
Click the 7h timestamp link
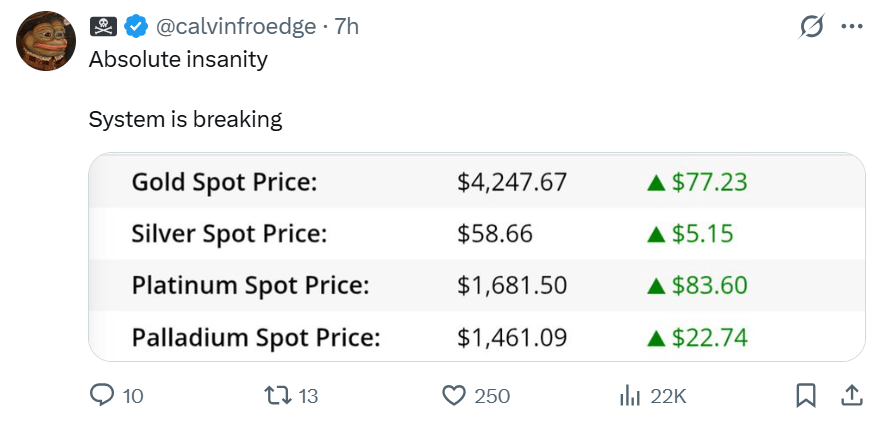click(346, 27)
